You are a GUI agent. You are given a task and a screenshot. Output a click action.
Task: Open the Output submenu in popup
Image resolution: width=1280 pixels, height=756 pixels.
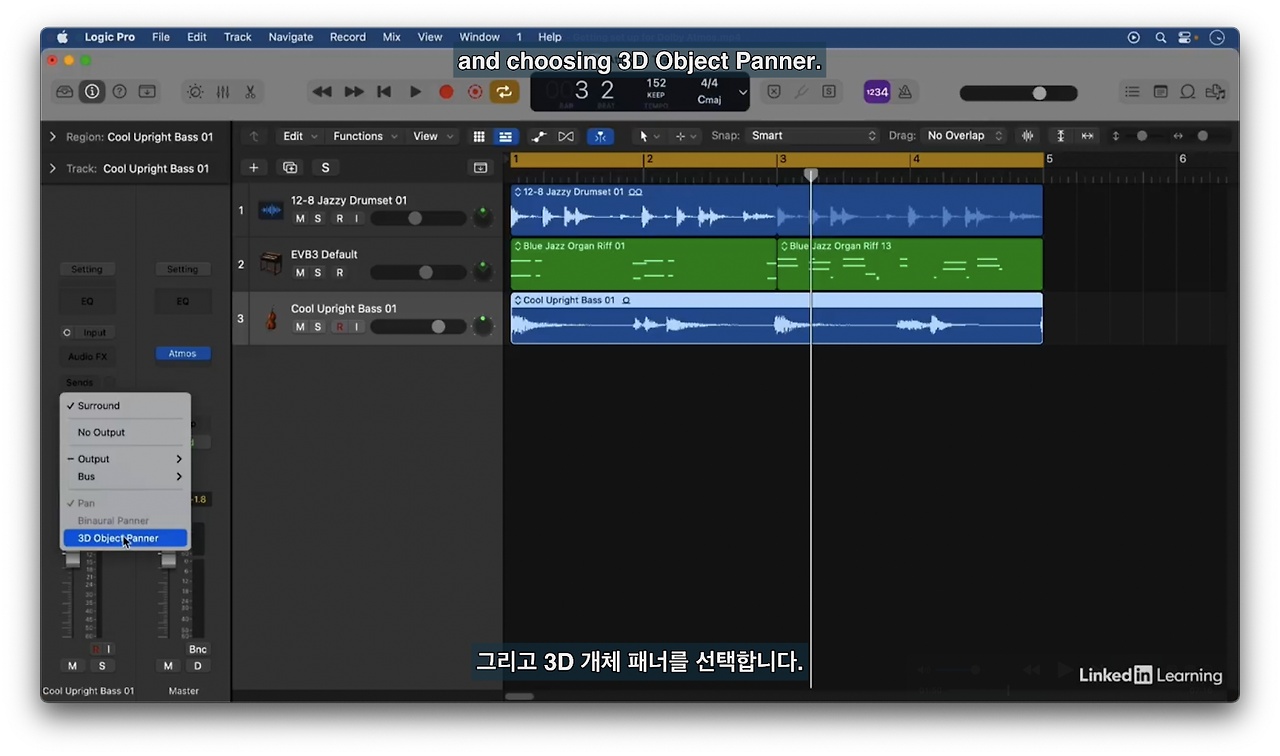125,459
